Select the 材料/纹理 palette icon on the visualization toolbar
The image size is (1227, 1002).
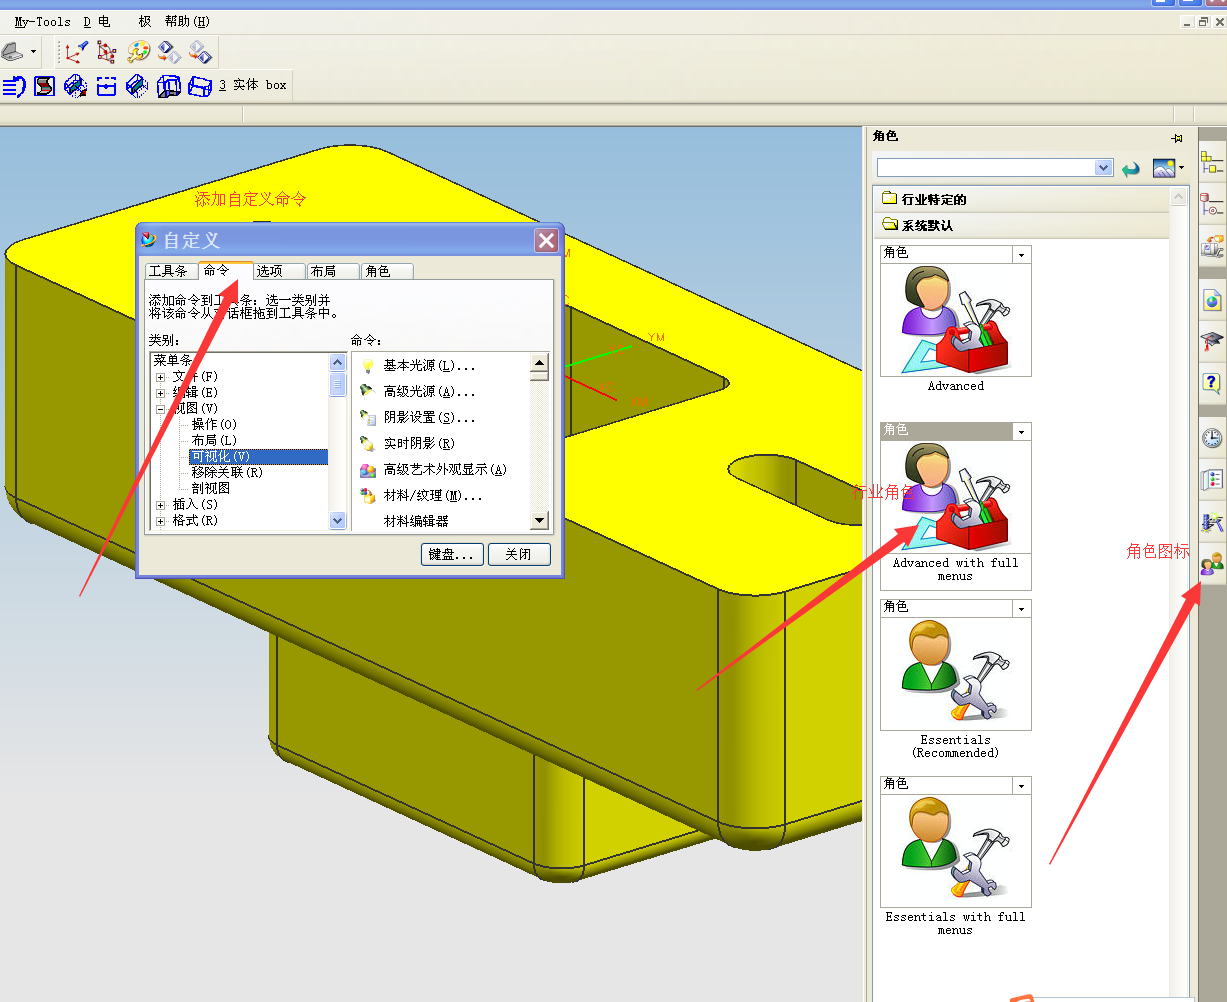pos(138,52)
